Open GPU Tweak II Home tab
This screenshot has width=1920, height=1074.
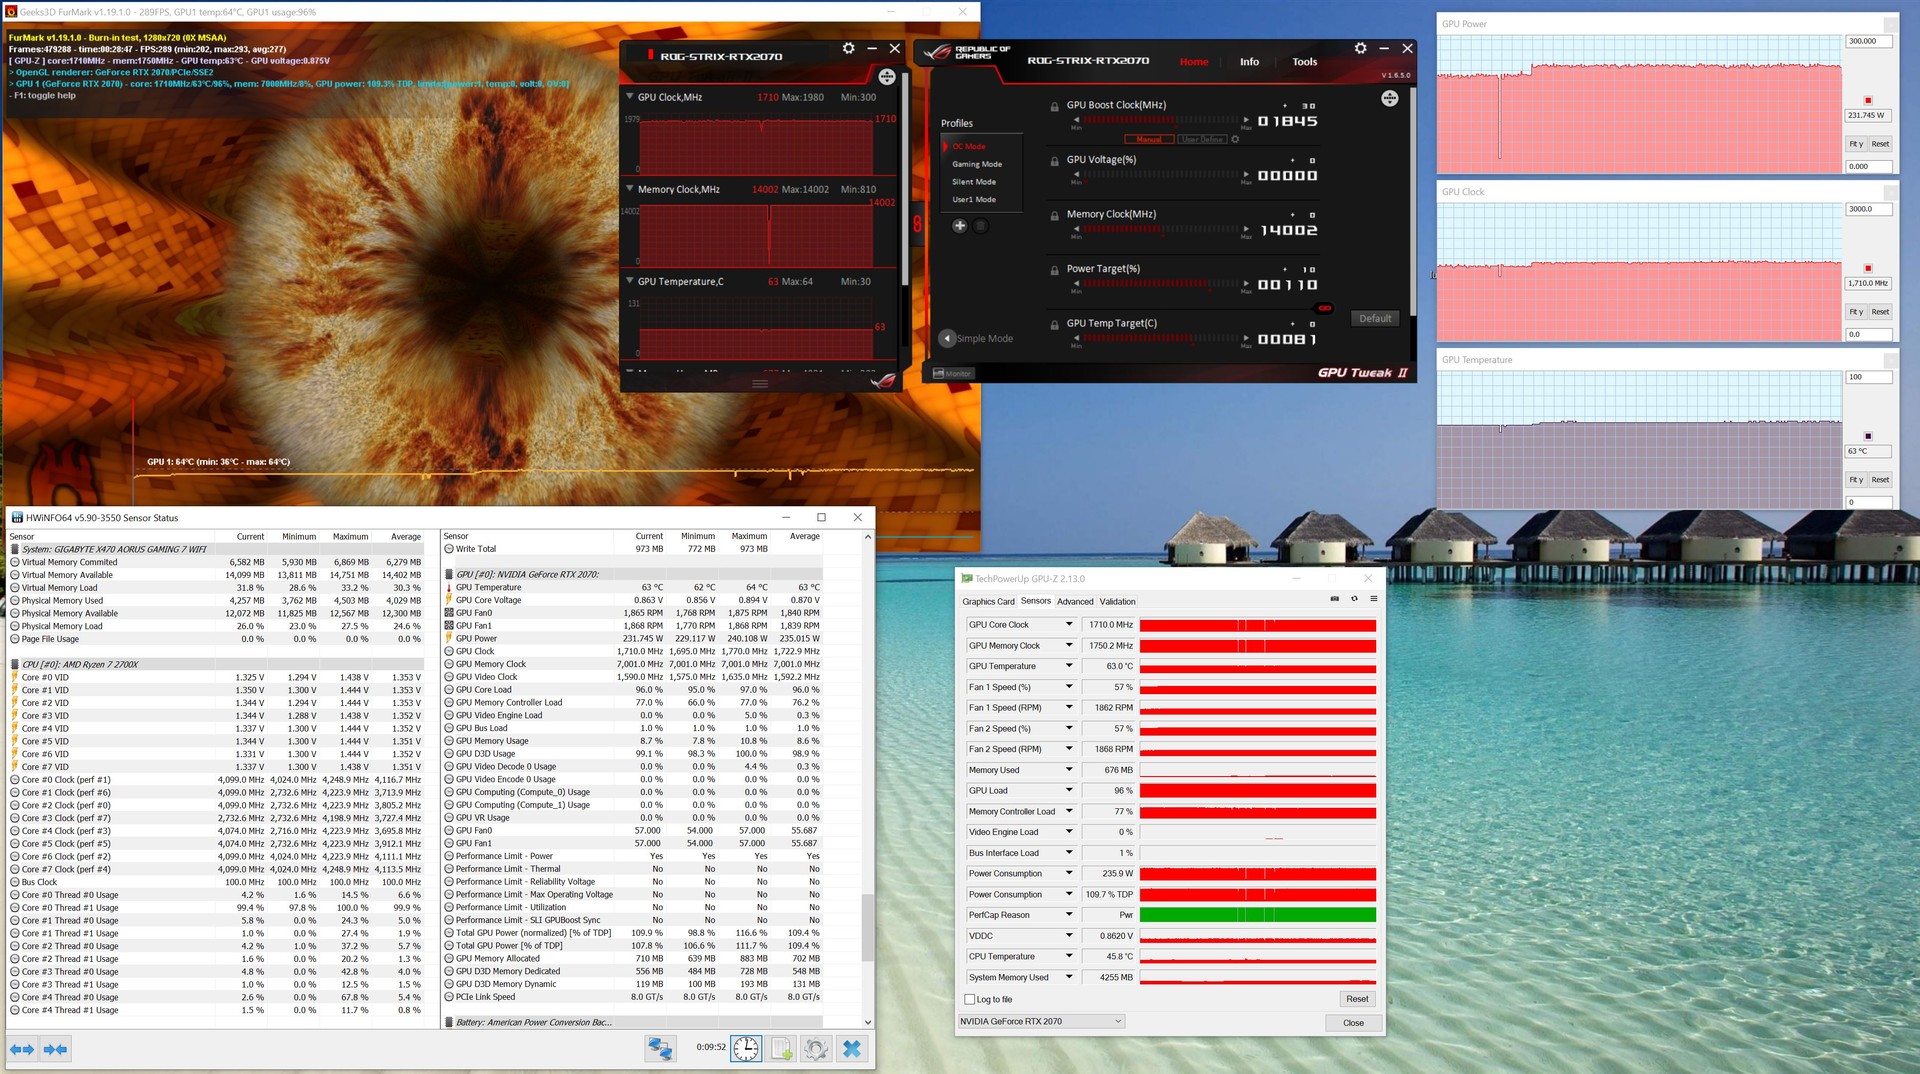point(1194,62)
